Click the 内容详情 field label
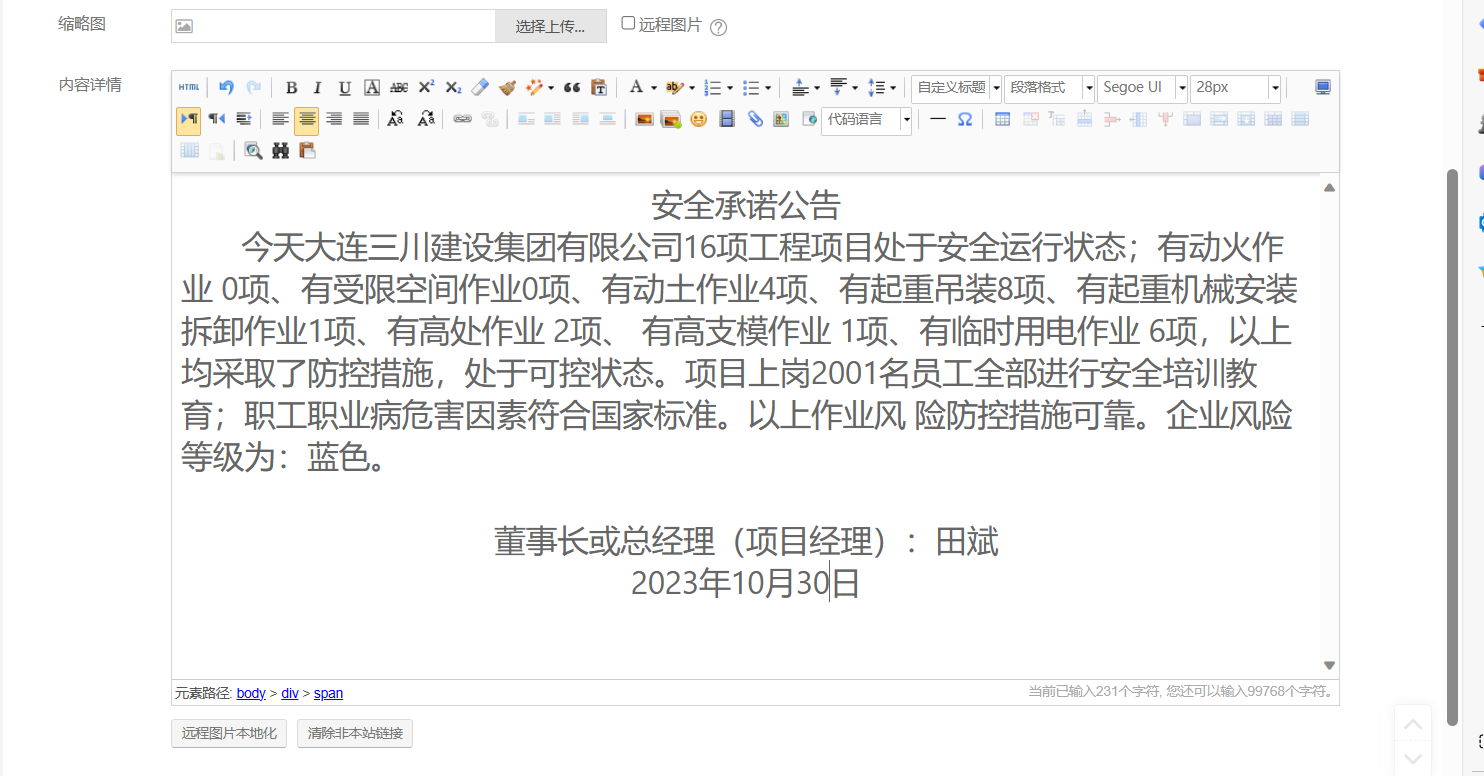 coord(90,85)
